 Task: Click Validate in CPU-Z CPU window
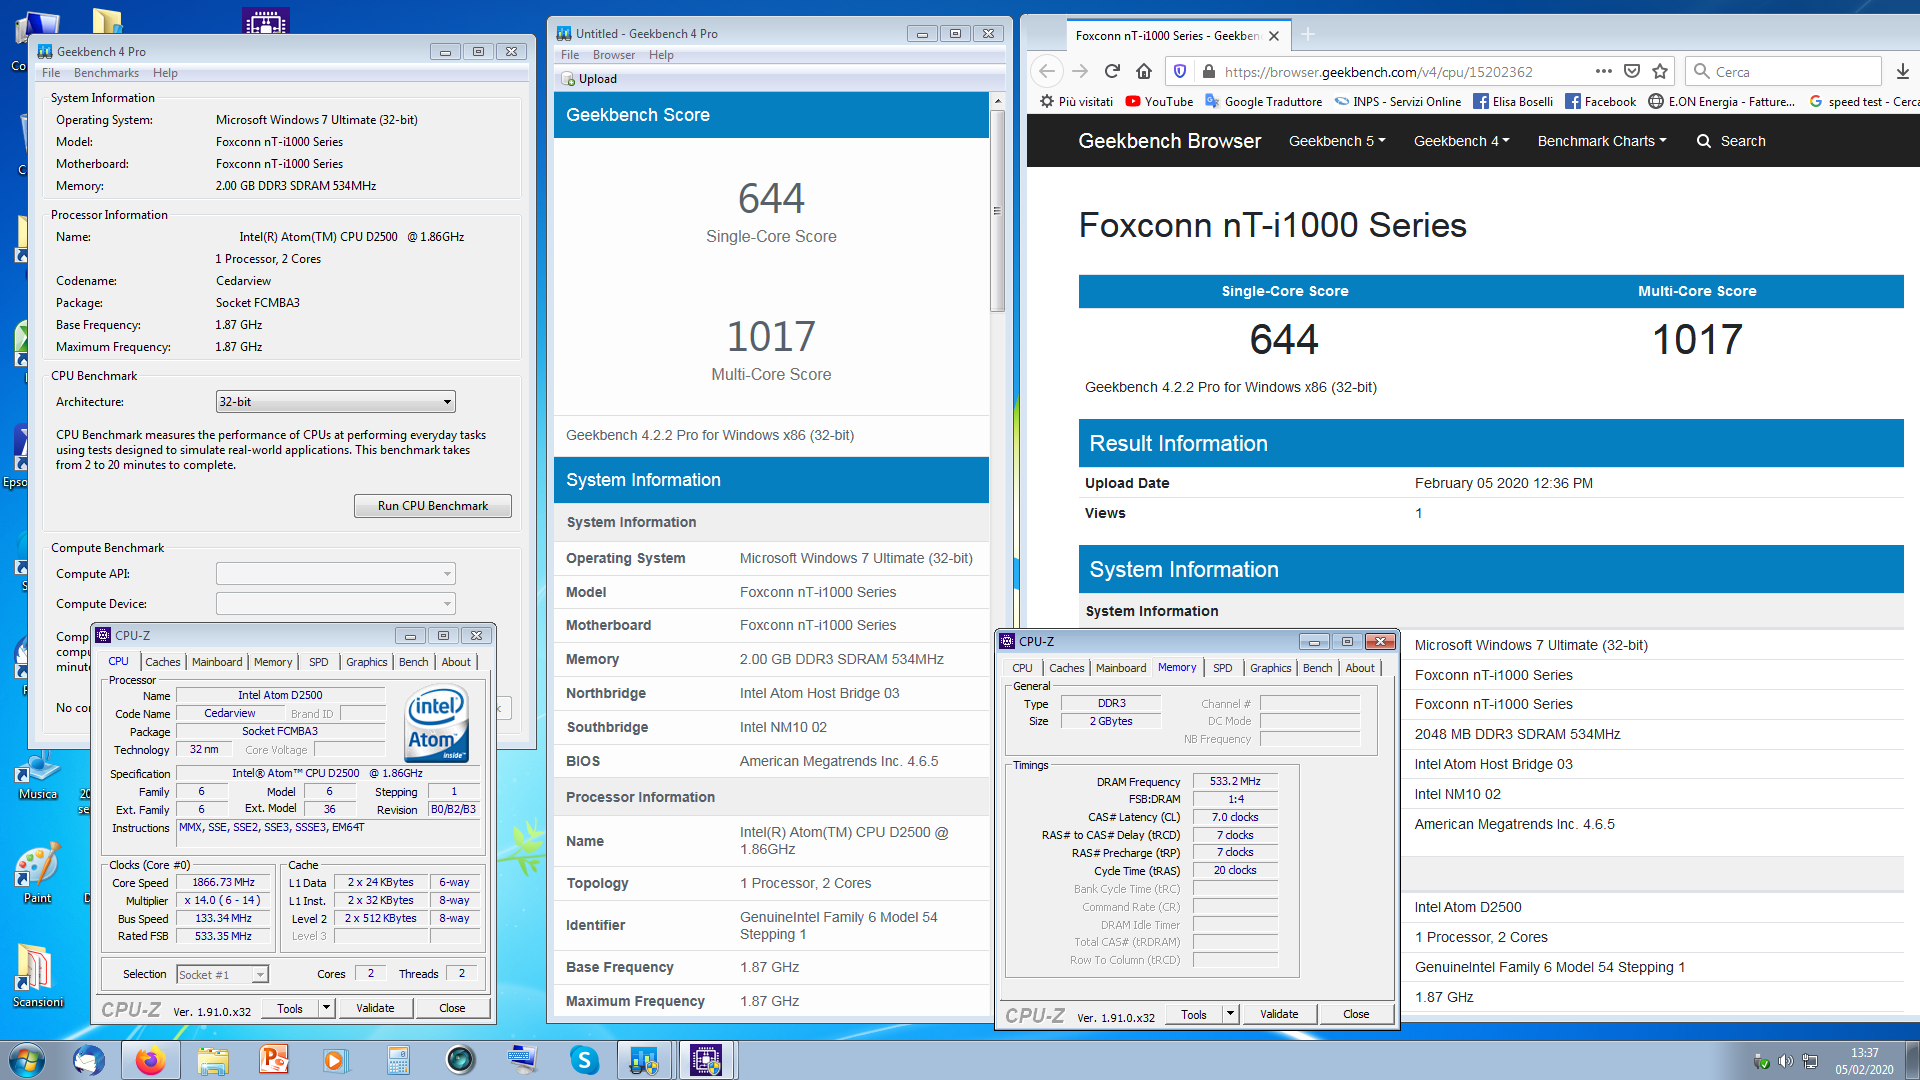pos(375,1009)
